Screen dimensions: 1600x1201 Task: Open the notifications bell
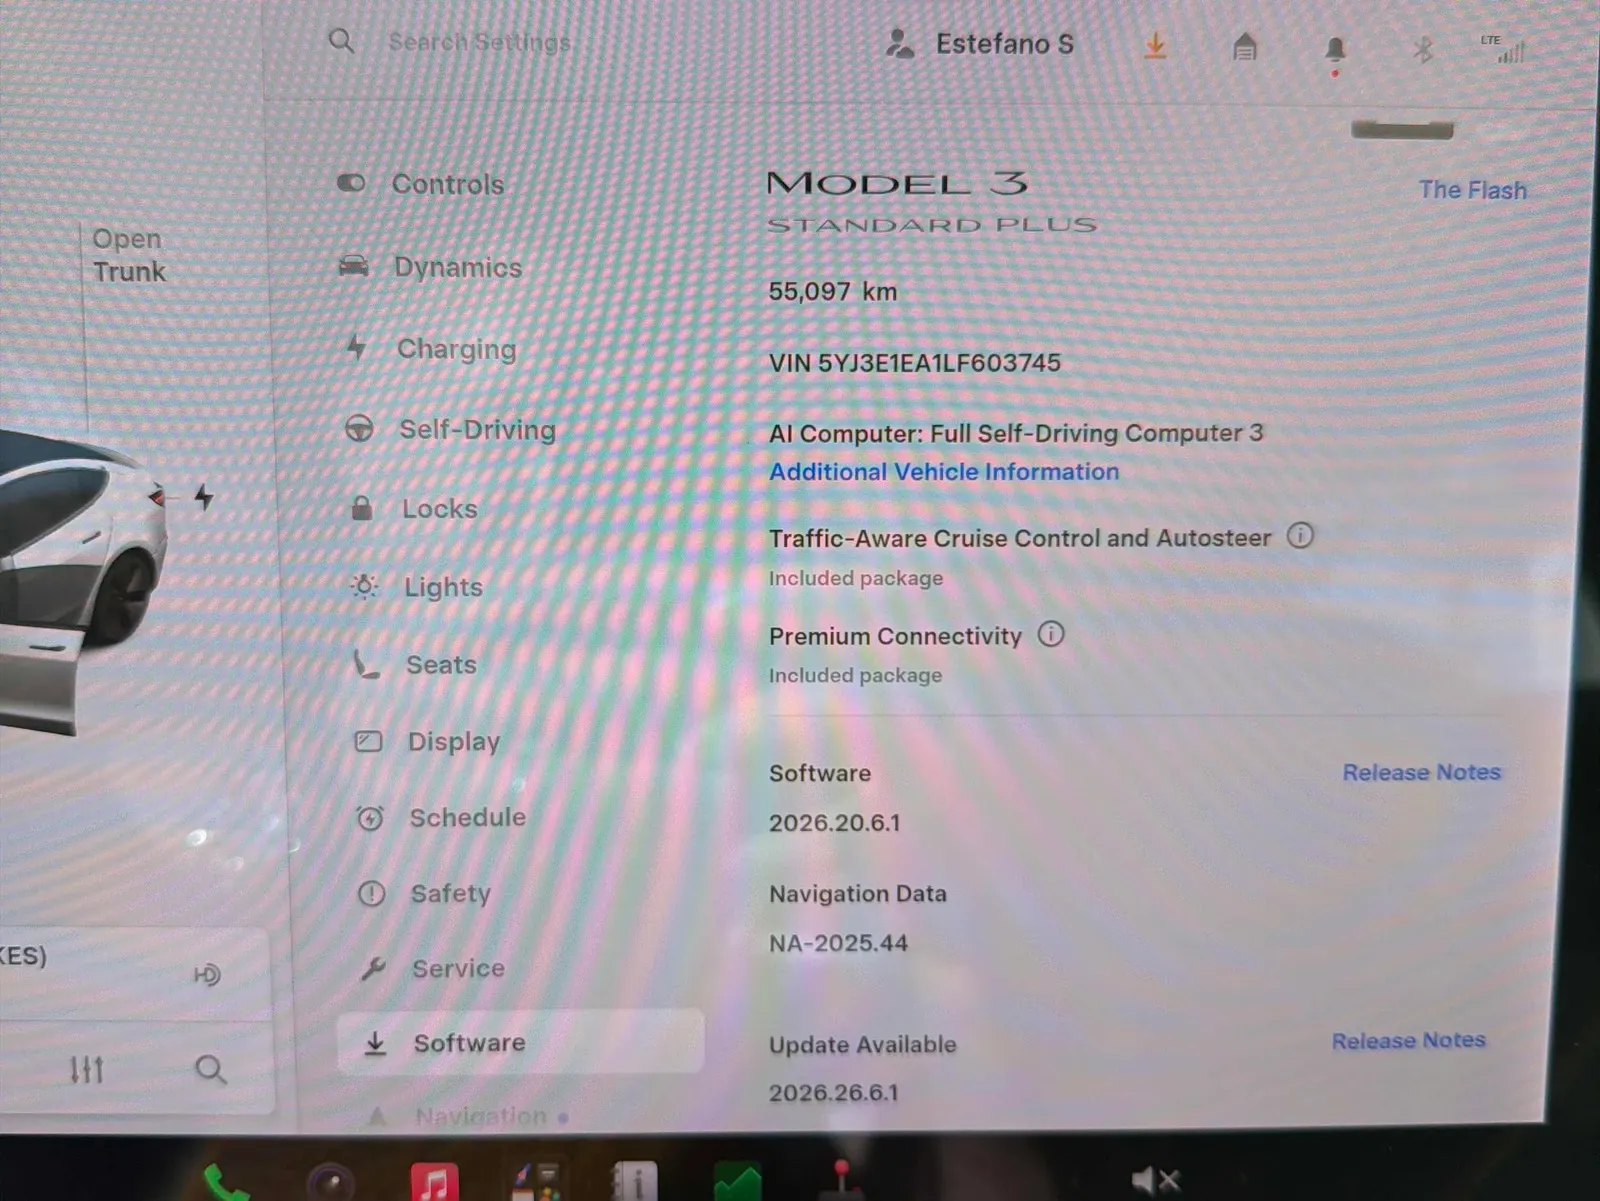coord(1335,52)
